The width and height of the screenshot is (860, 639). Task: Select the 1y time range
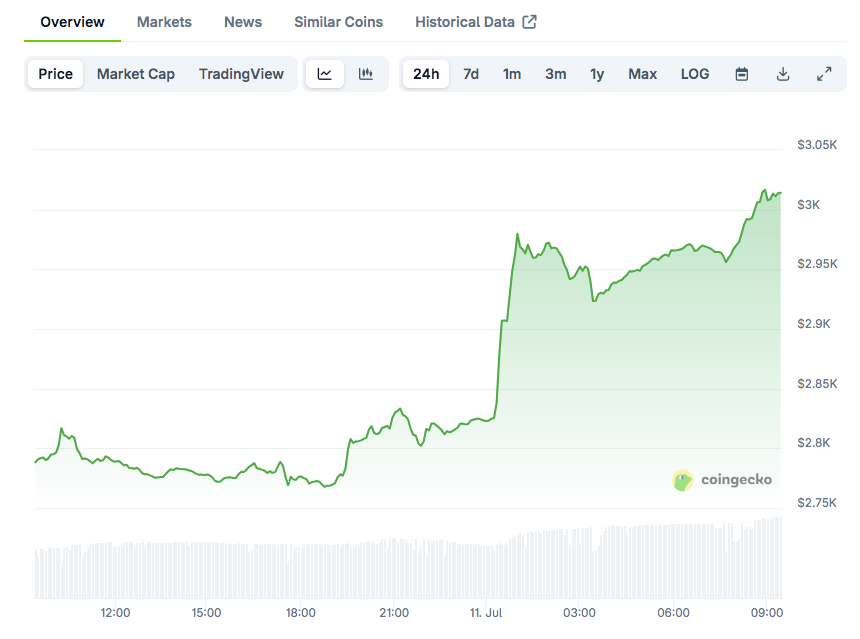[597, 74]
